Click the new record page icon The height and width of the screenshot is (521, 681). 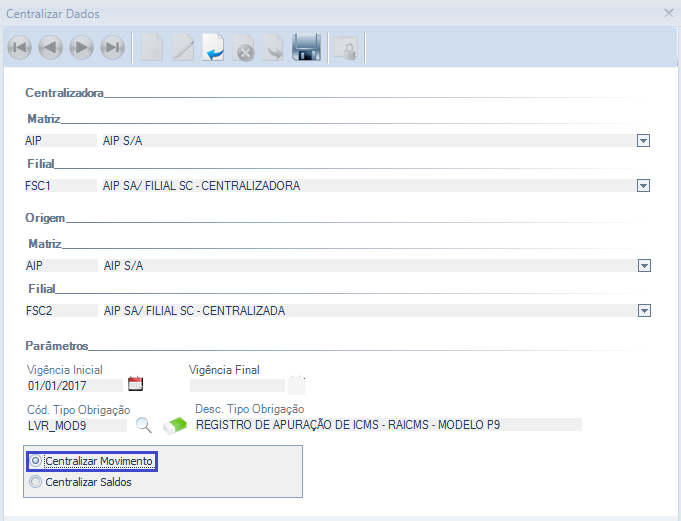pos(152,47)
